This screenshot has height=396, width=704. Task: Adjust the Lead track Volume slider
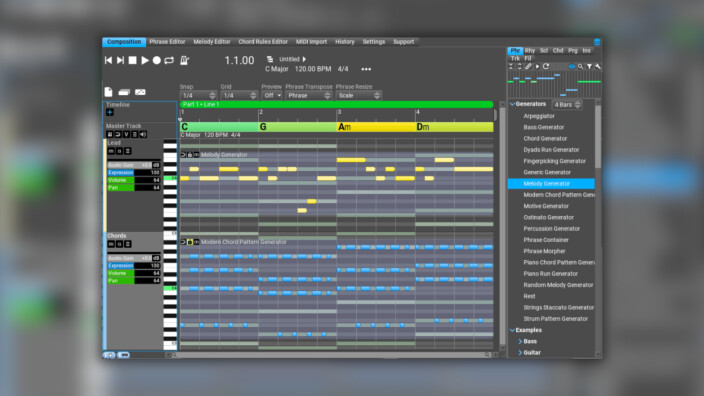tap(134, 180)
